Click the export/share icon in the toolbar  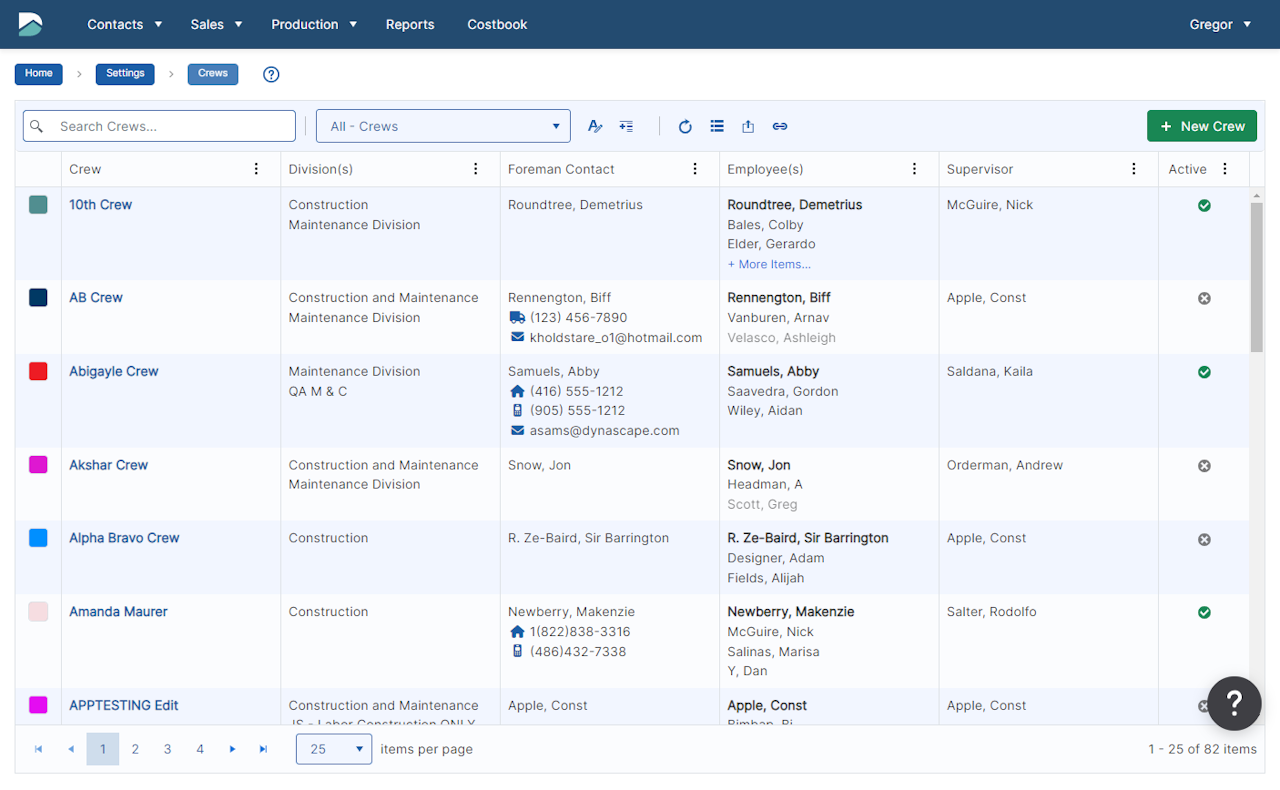tap(748, 126)
